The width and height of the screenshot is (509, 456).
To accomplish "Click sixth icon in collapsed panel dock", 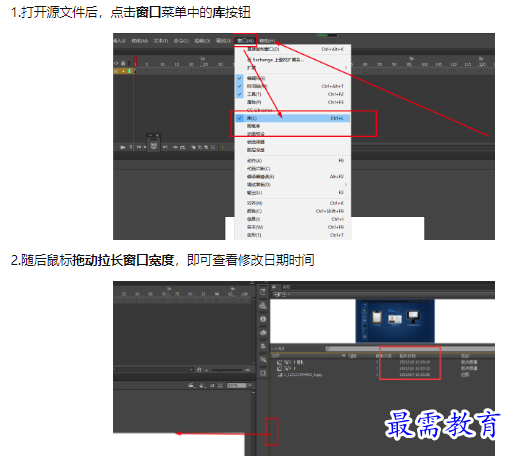I will coord(263,359).
